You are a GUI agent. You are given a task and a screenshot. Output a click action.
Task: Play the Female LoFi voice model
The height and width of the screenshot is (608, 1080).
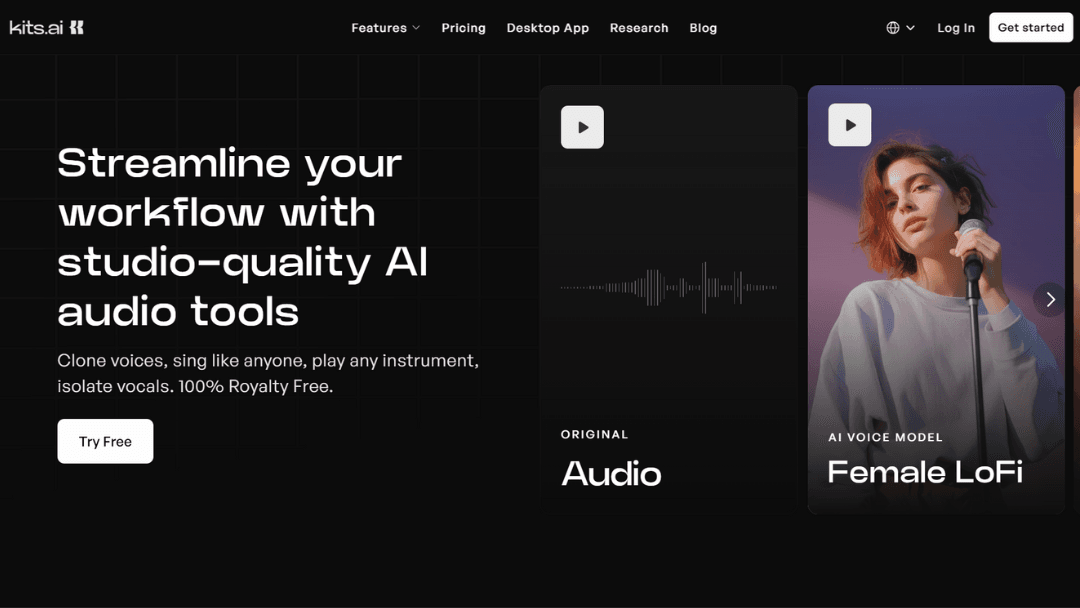(x=850, y=126)
